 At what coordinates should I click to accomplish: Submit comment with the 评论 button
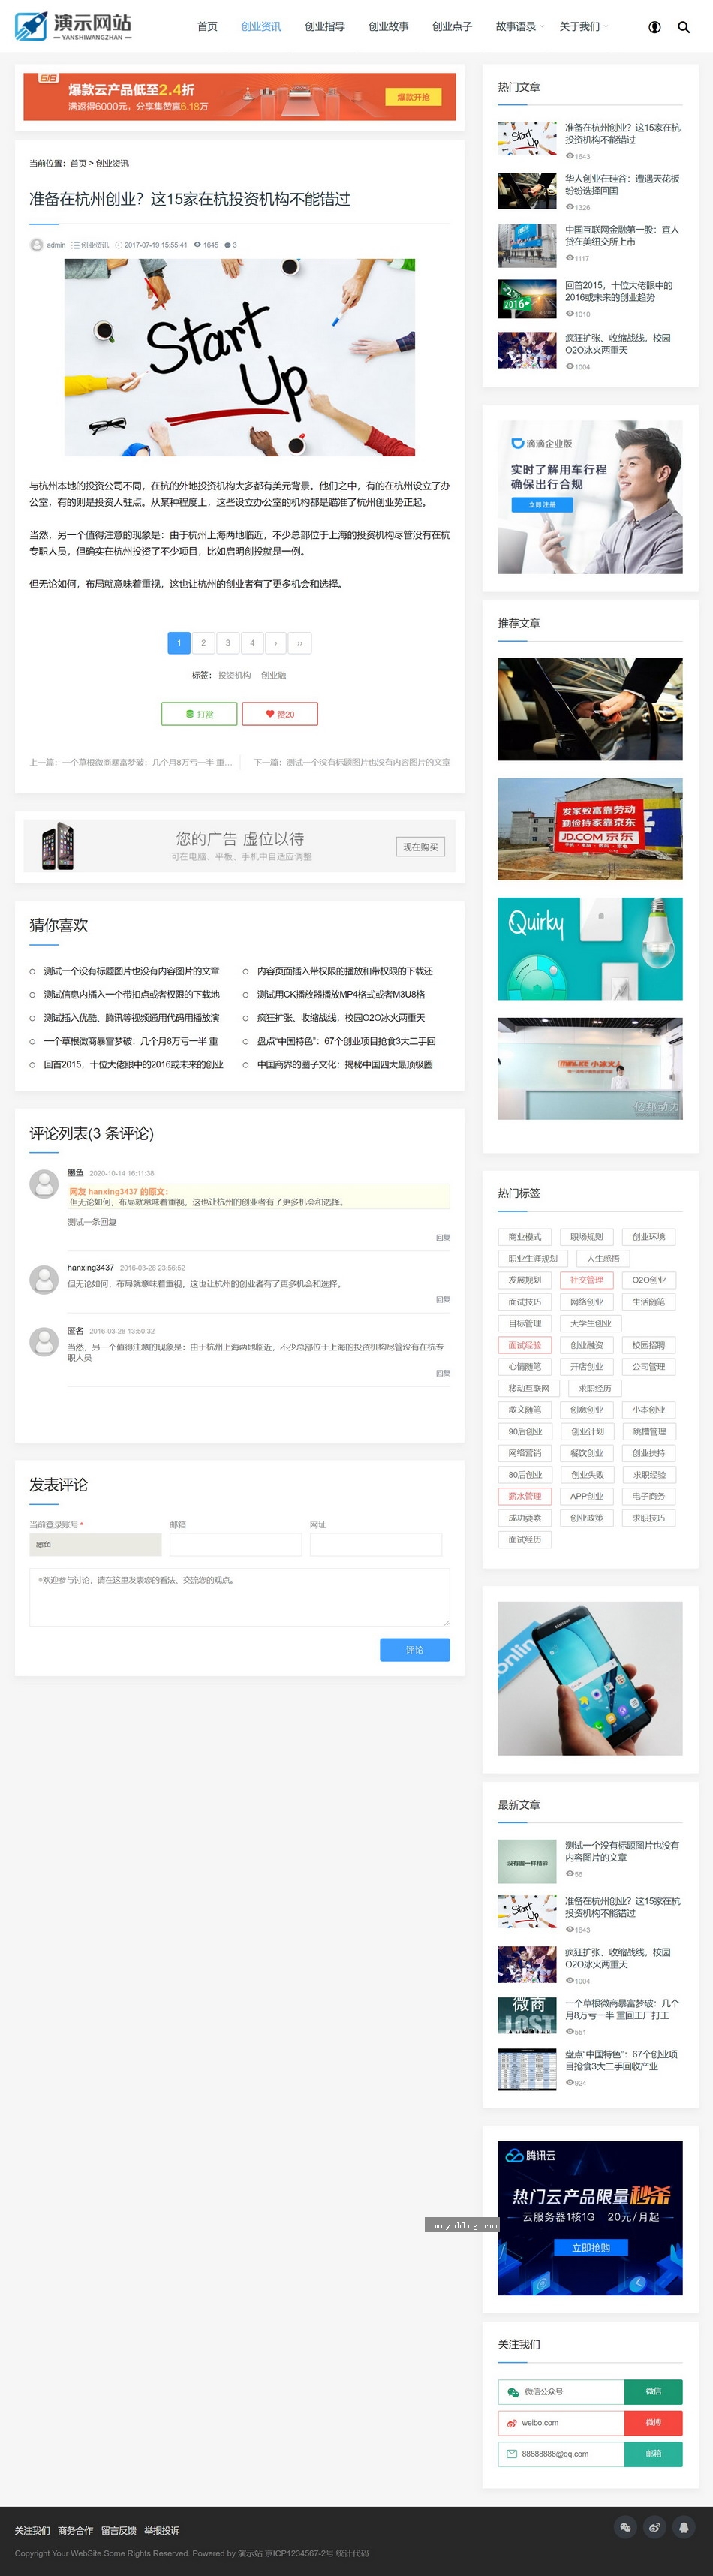pos(415,1650)
